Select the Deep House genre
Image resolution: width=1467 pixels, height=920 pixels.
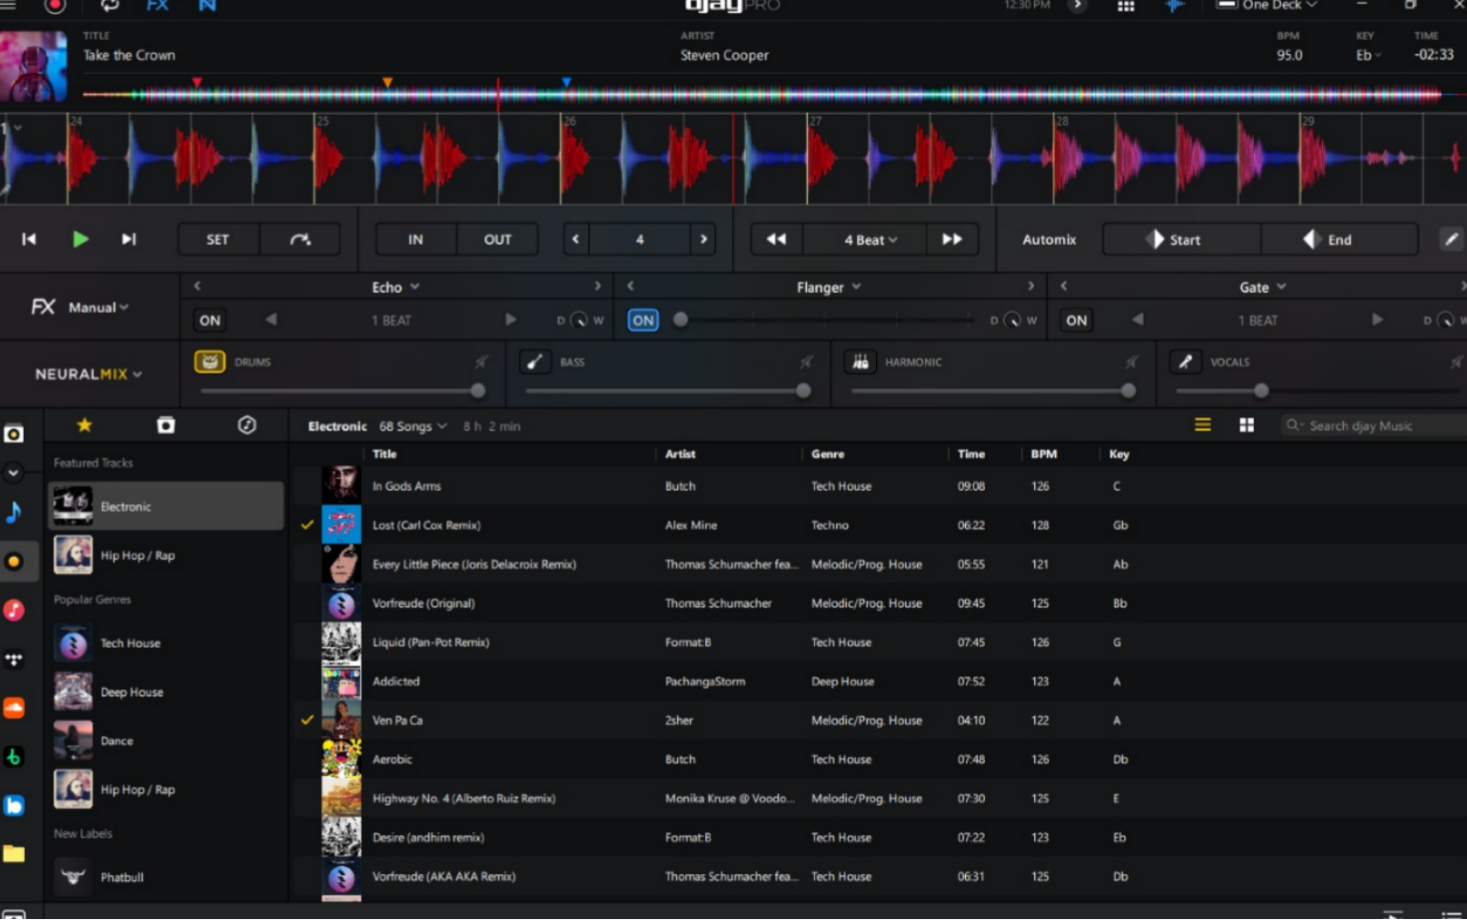coord(166,692)
